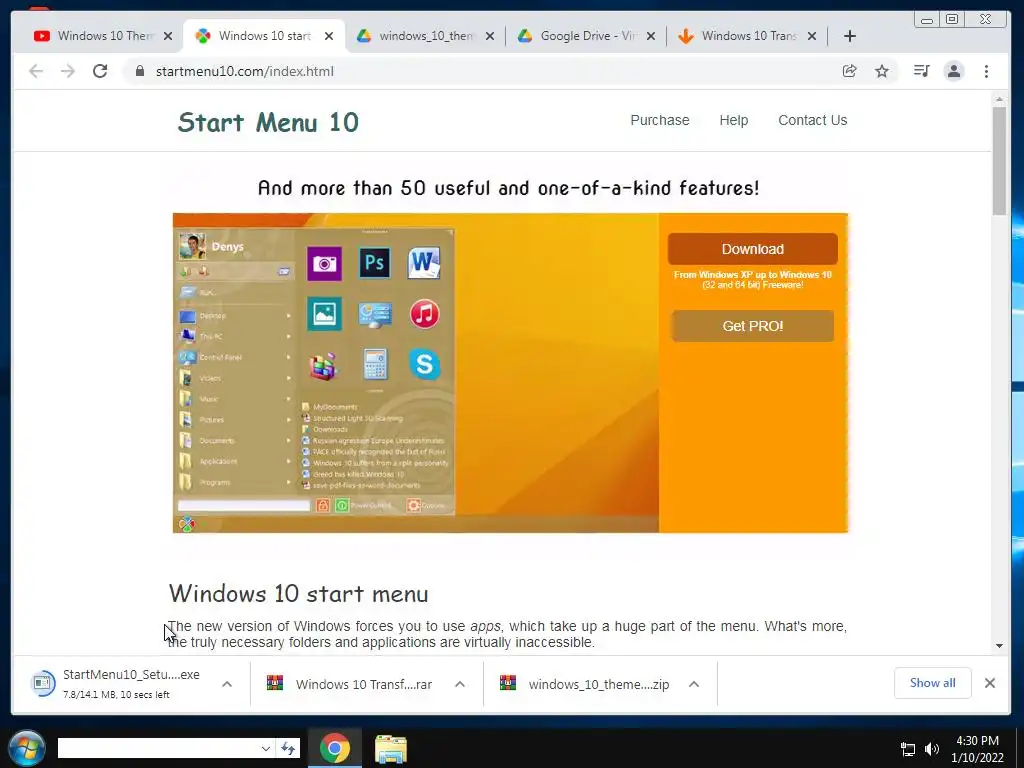
Task: Close the downloads bar
Action: tap(990, 683)
